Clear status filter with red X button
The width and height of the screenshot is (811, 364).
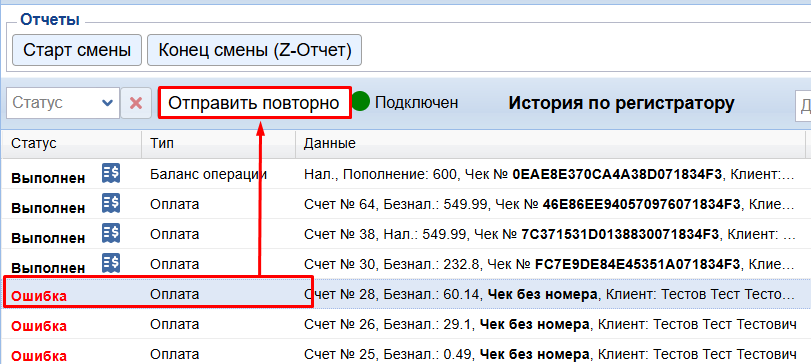tap(136, 103)
